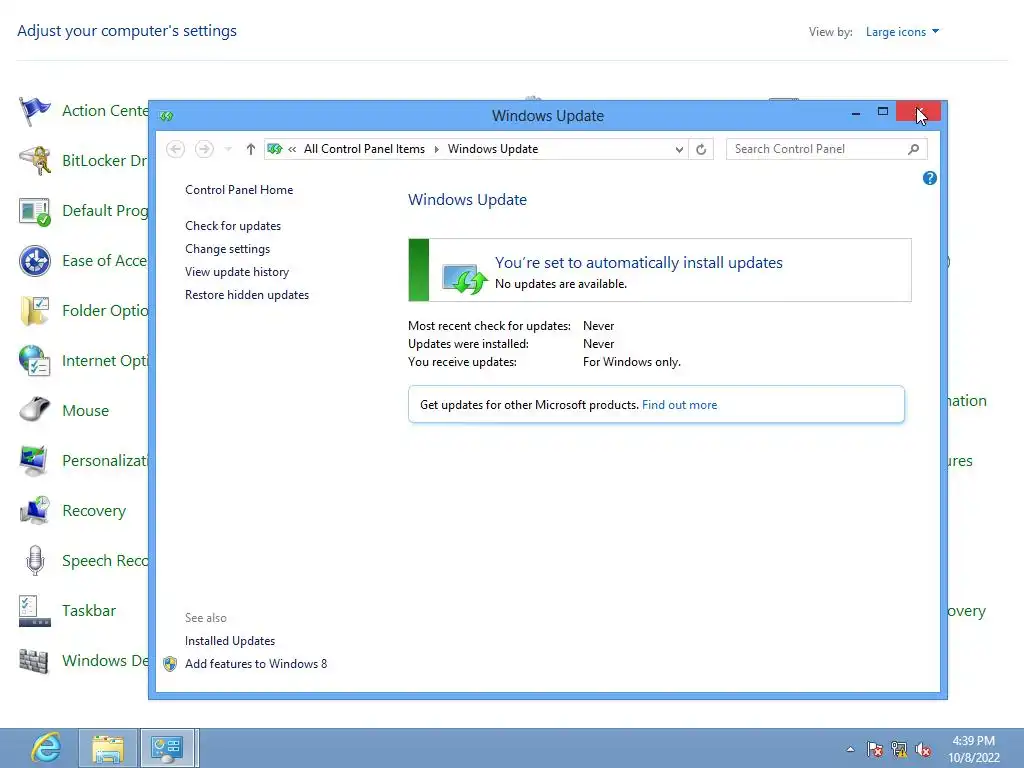Viewport: 1024px width, 768px height.
Task: Click the Windows Update title bar icon
Action: (x=167, y=116)
